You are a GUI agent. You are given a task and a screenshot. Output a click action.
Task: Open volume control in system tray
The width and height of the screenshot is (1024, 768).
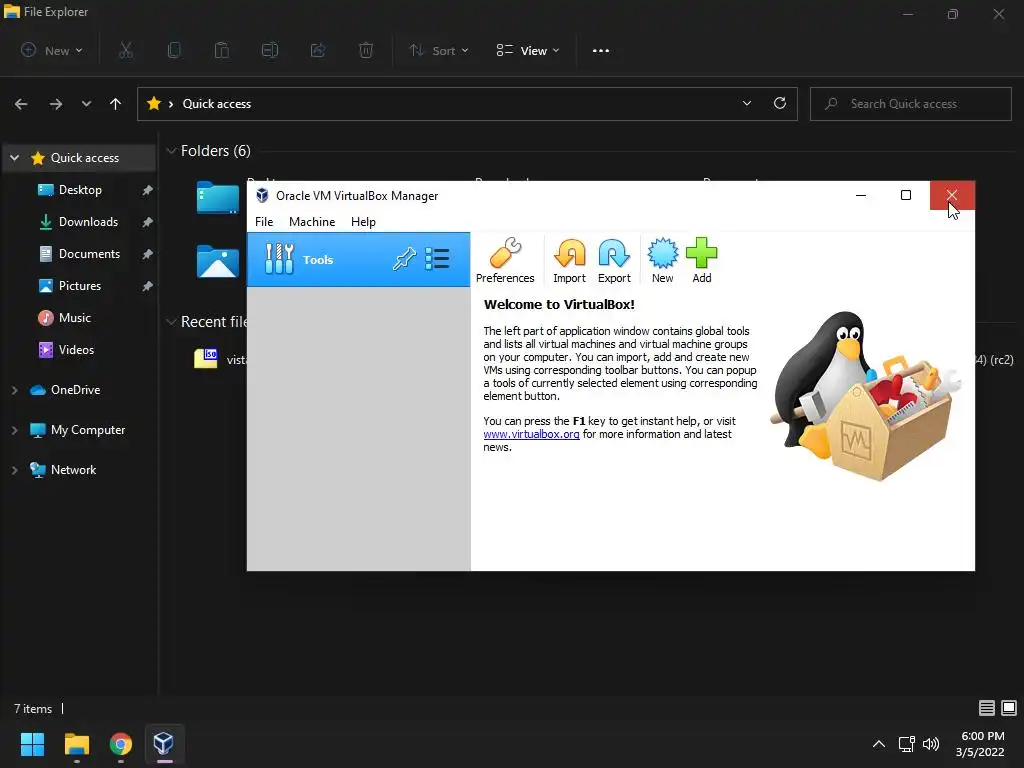pos(931,744)
